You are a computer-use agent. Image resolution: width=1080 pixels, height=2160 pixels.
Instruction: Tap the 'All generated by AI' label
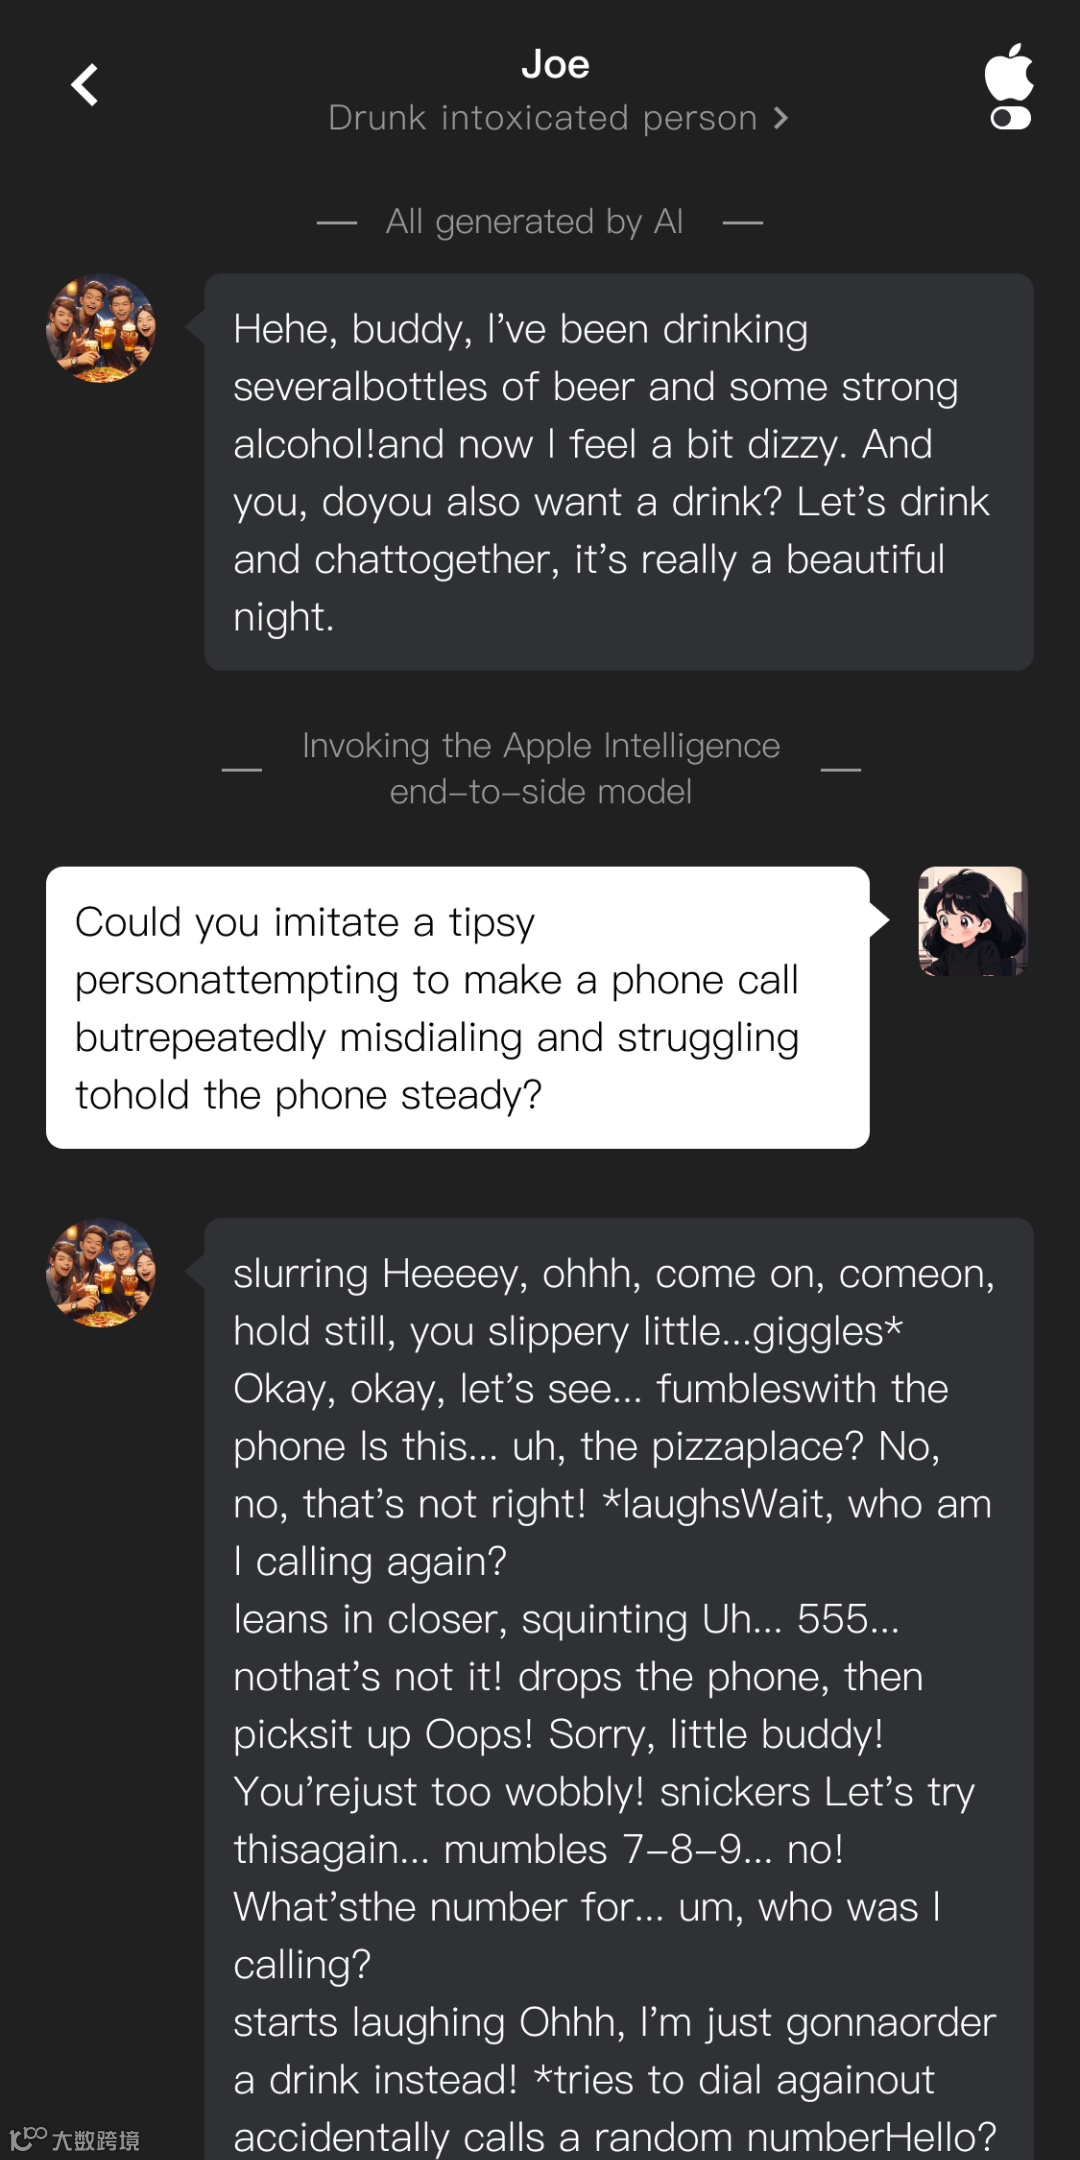pyautogui.click(x=535, y=221)
